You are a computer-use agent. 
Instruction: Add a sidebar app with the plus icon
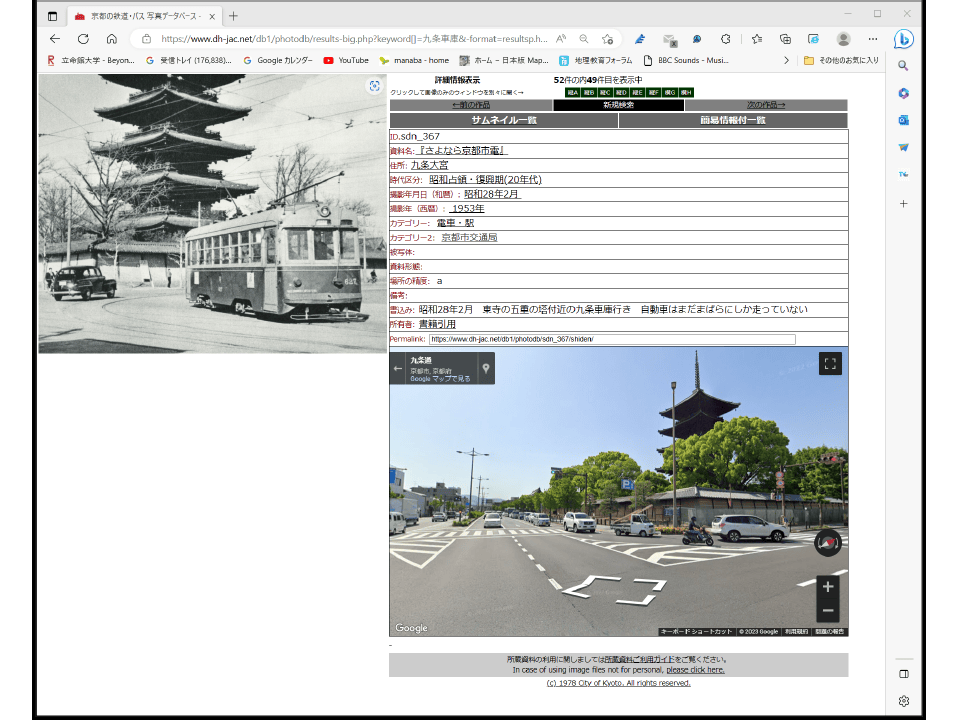903,203
